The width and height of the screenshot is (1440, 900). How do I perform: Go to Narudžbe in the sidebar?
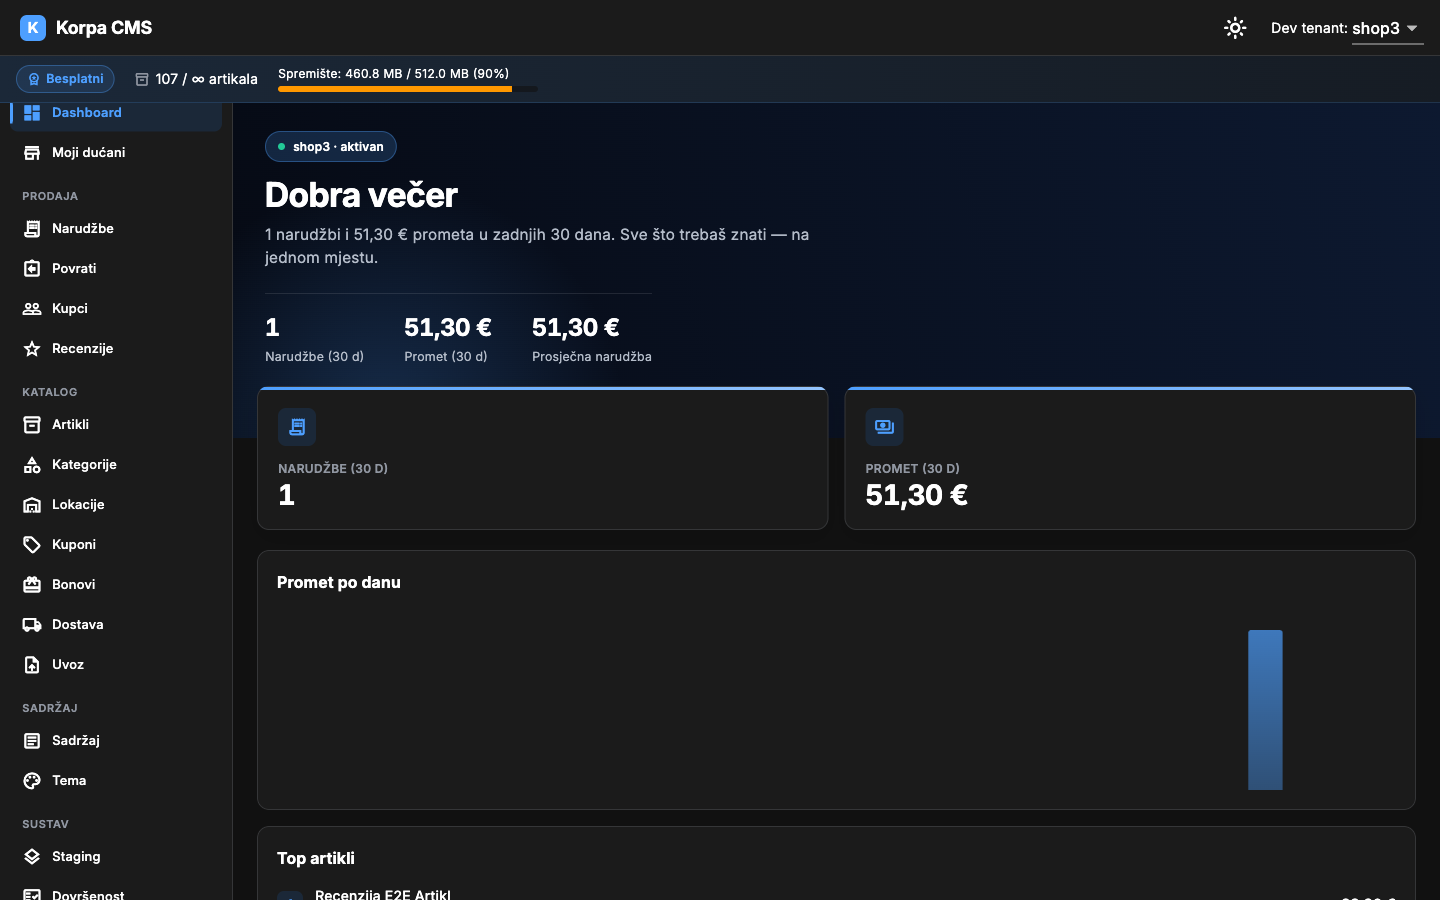click(116, 229)
